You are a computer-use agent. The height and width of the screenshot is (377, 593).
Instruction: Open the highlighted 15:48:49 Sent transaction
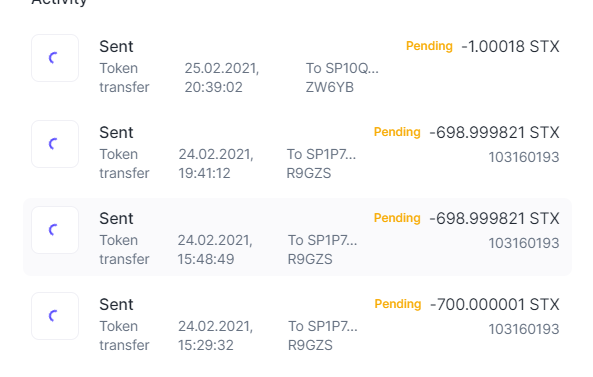297,237
